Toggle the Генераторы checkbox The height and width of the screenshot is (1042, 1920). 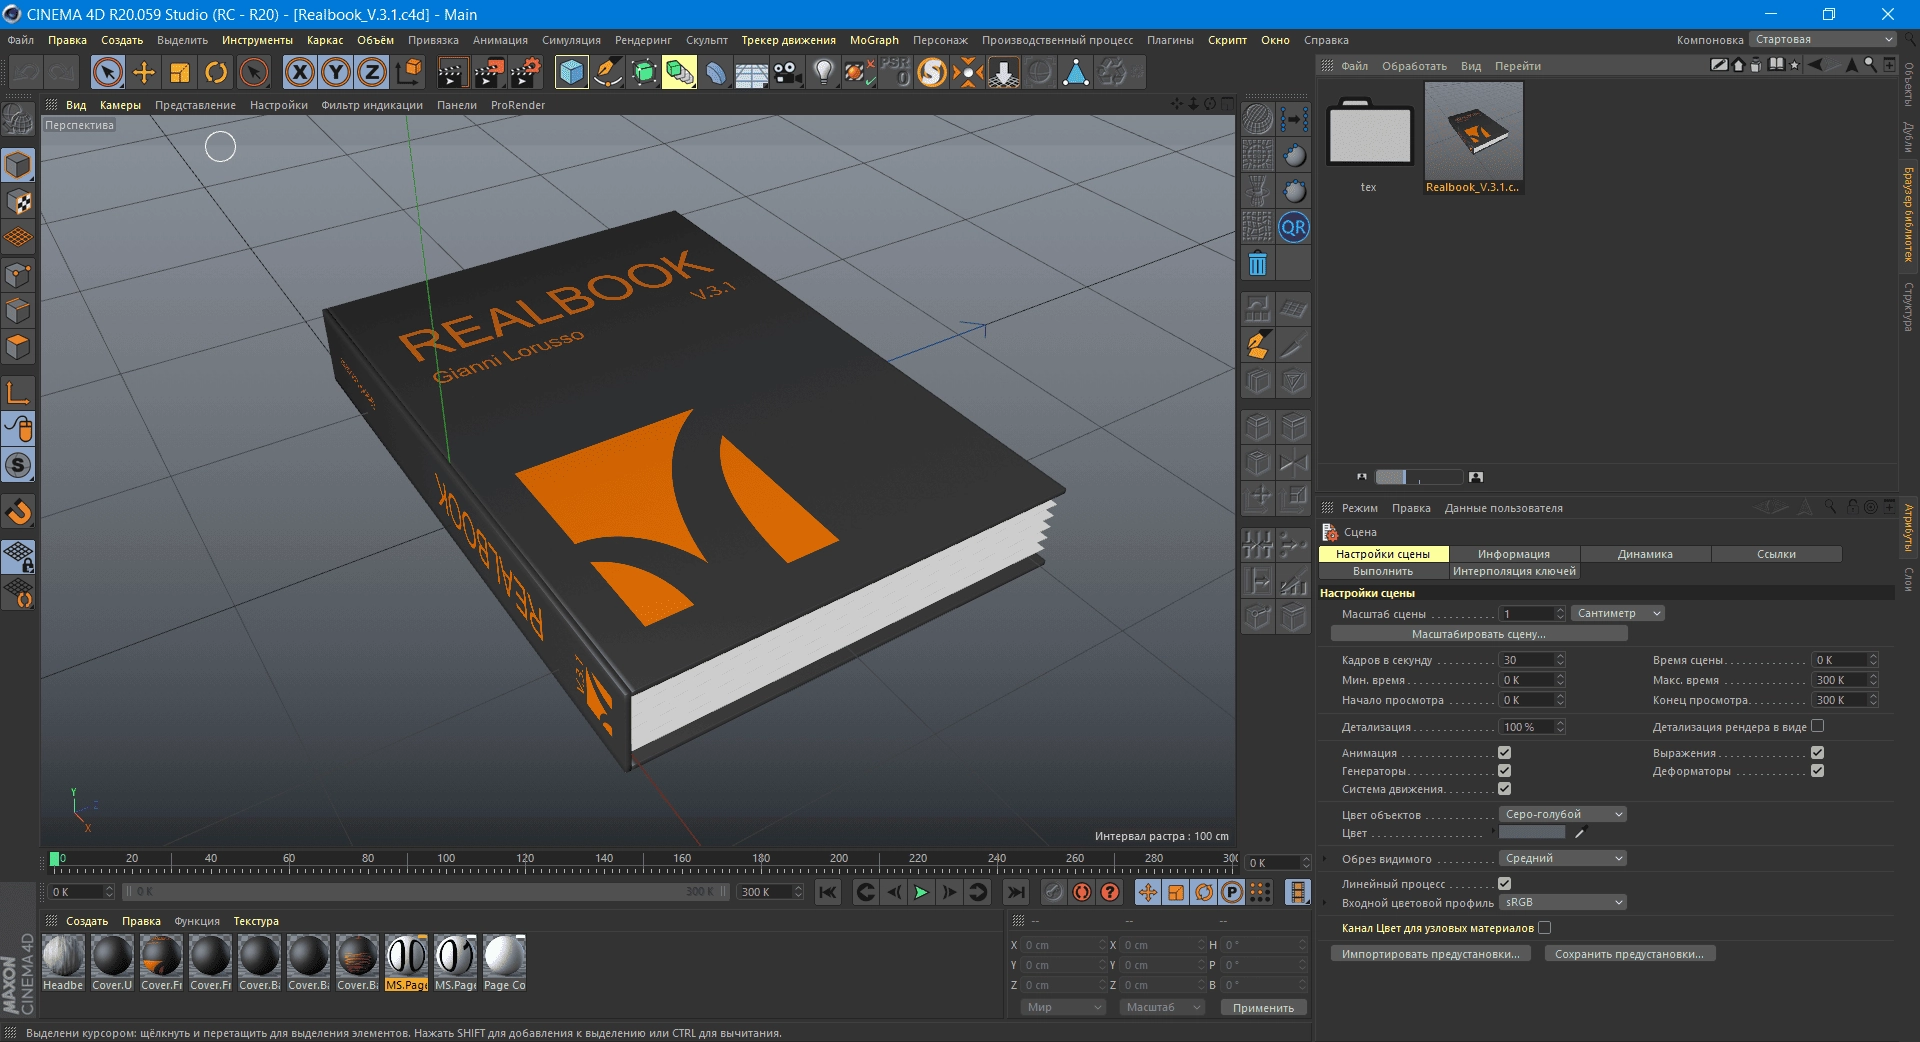(1504, 771)
